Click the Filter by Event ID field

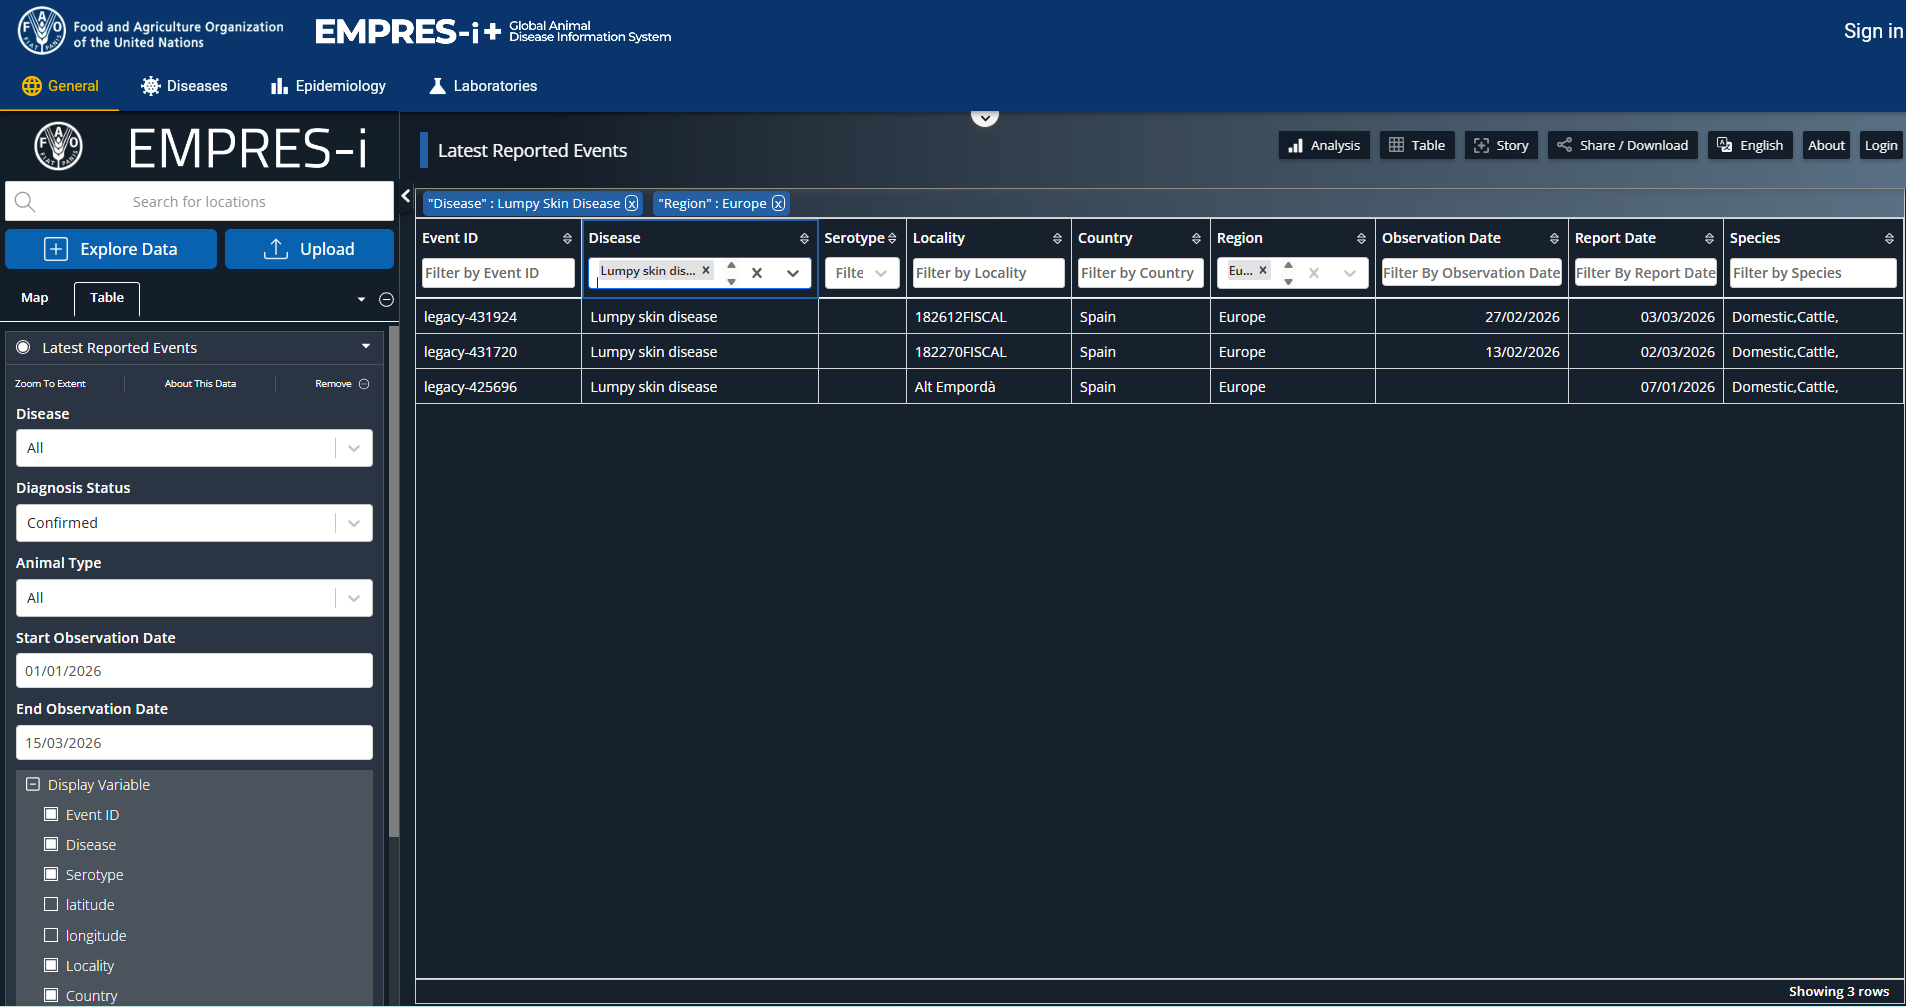point(498,273)
